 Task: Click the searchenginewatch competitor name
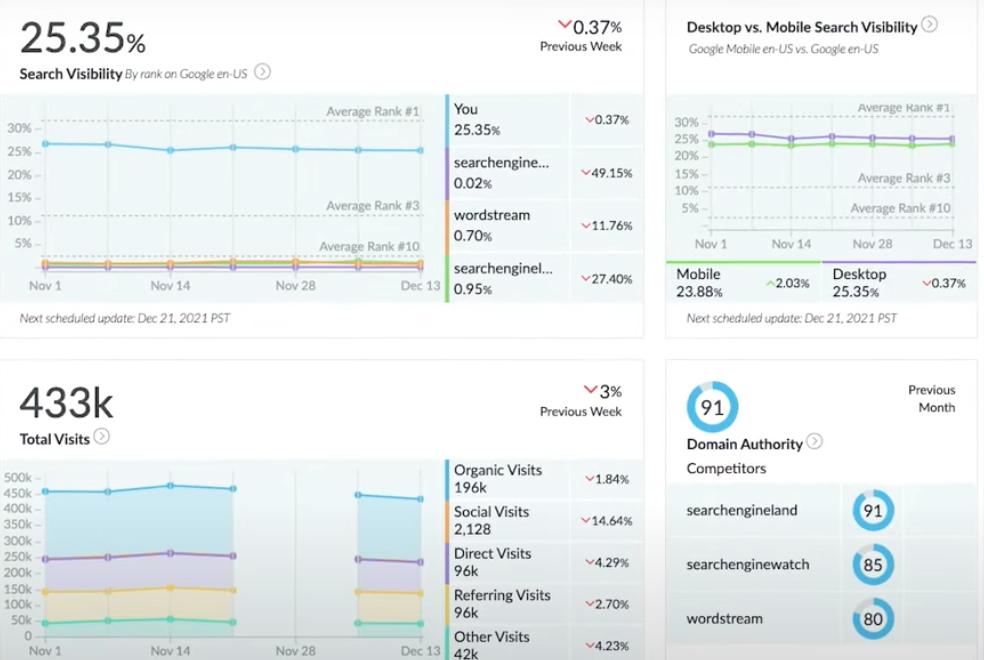(x=748, y=564)
